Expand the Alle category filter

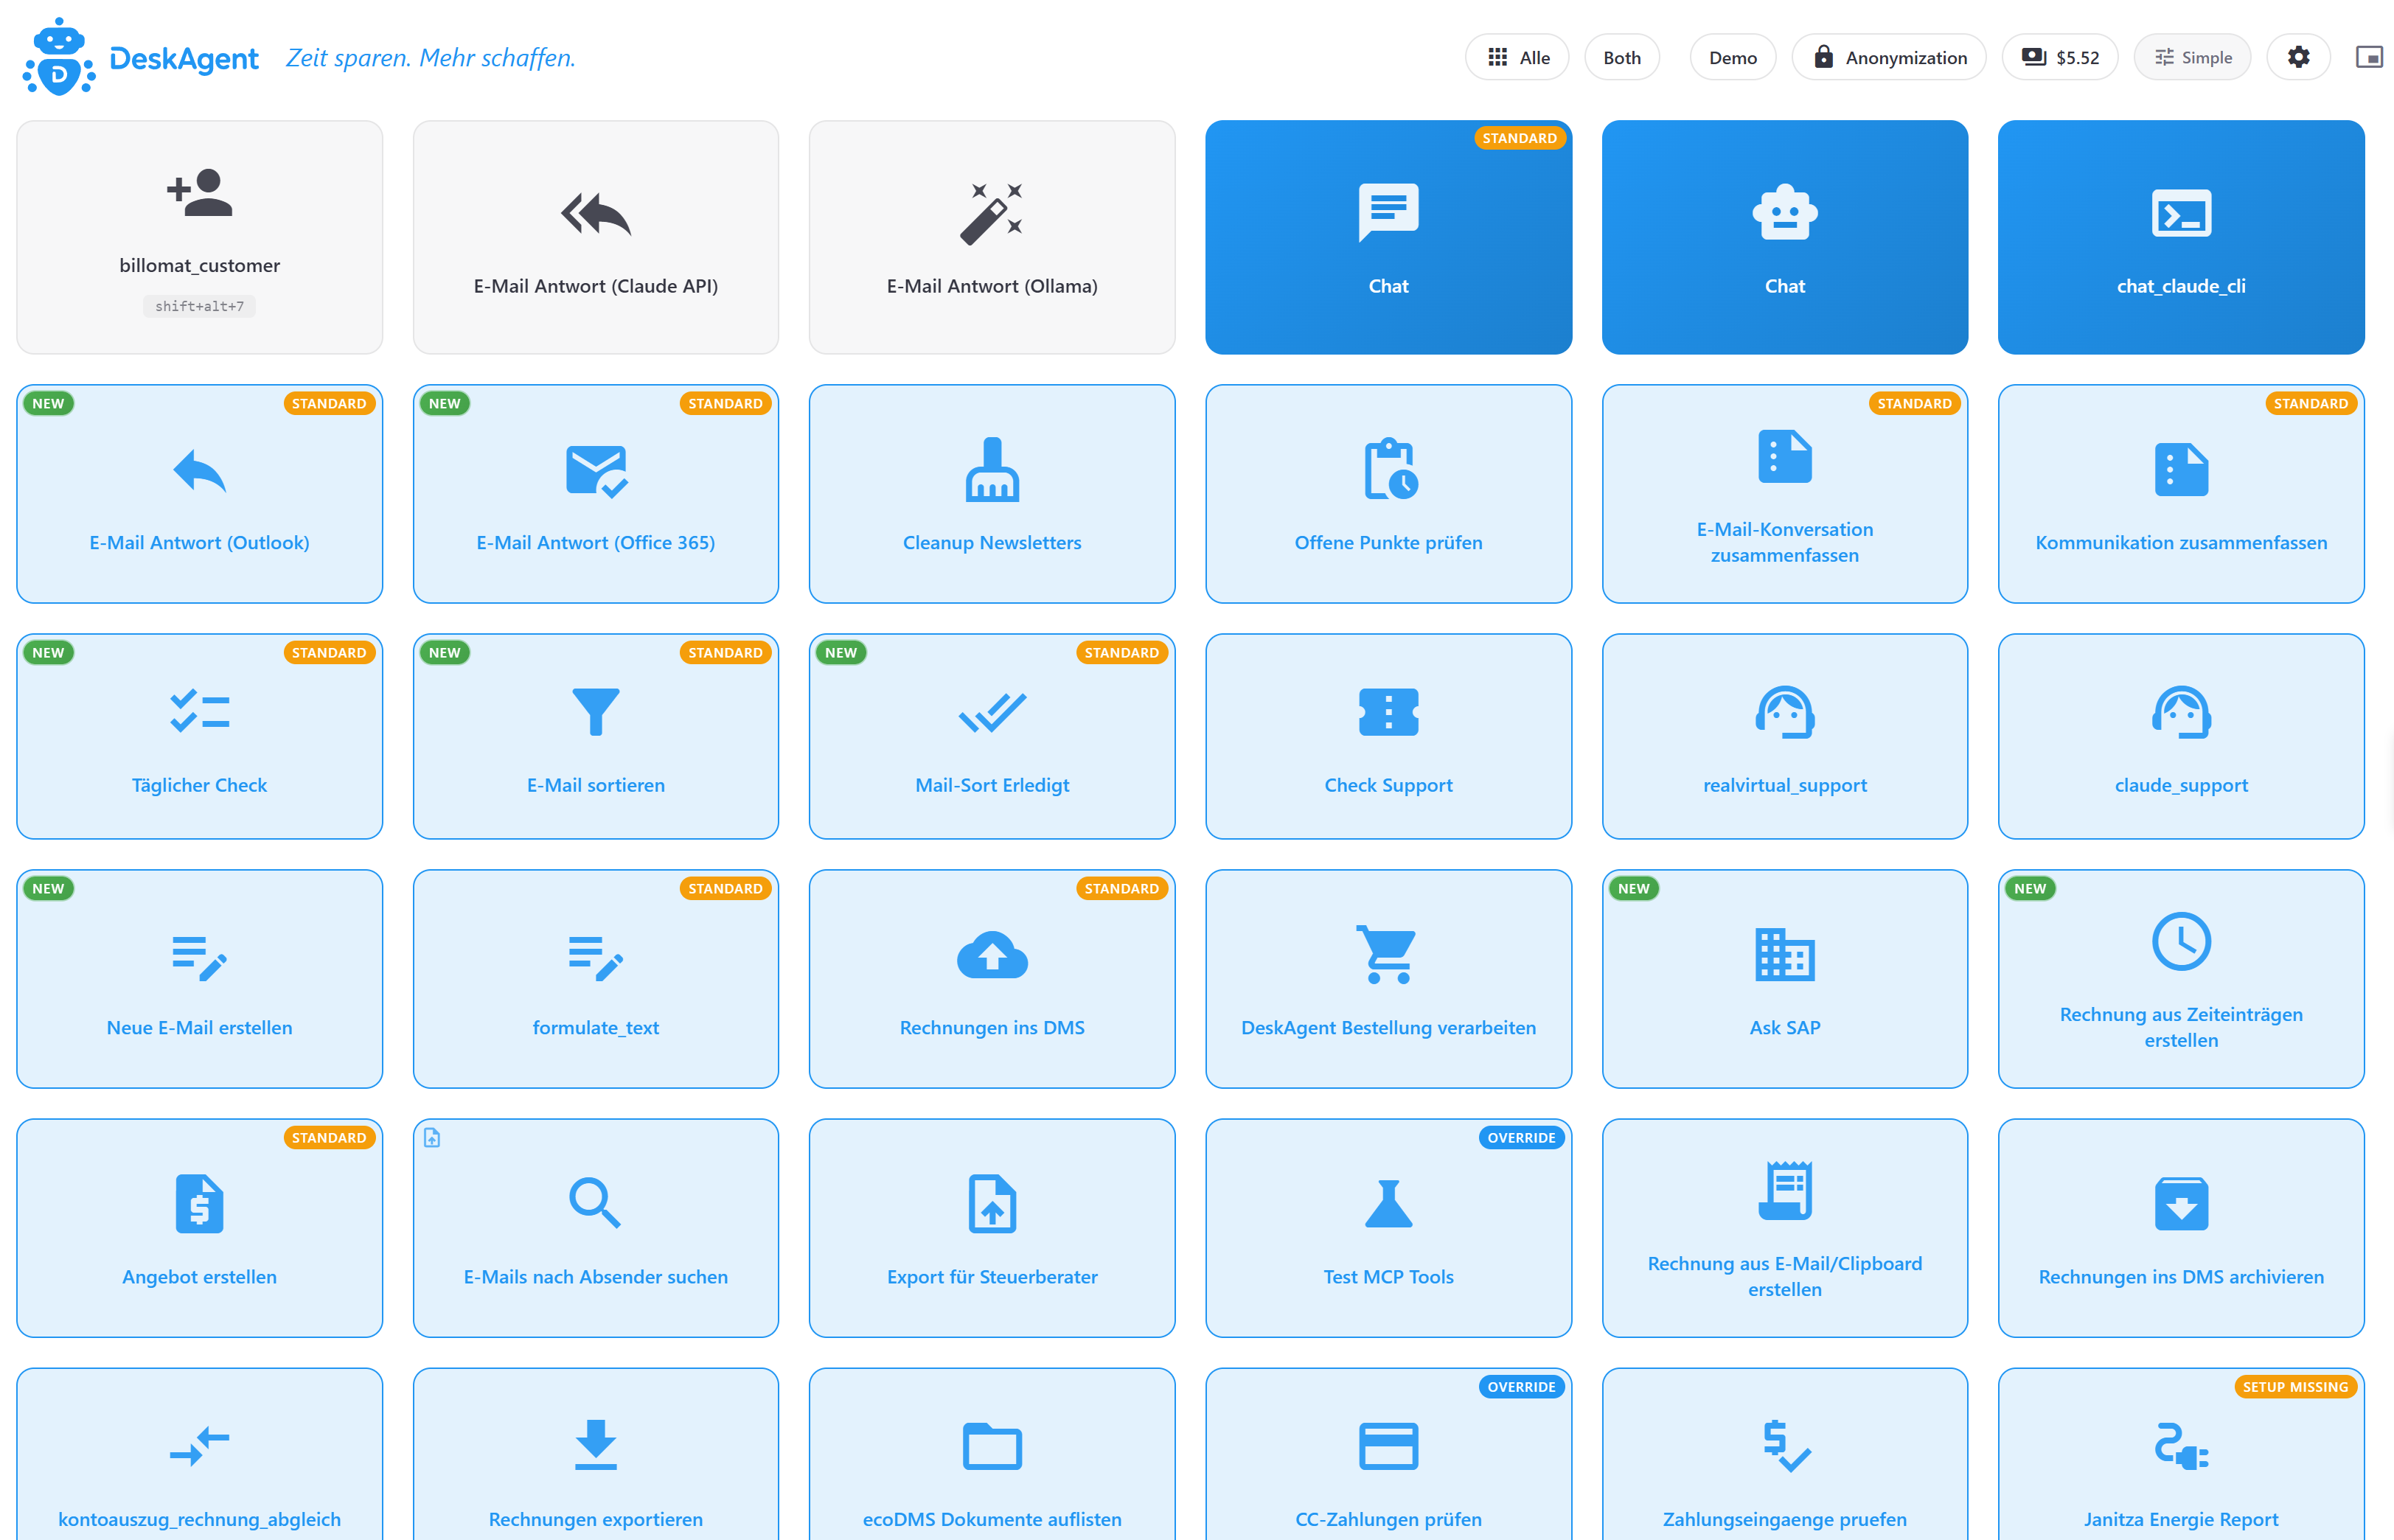[1516, 57]
